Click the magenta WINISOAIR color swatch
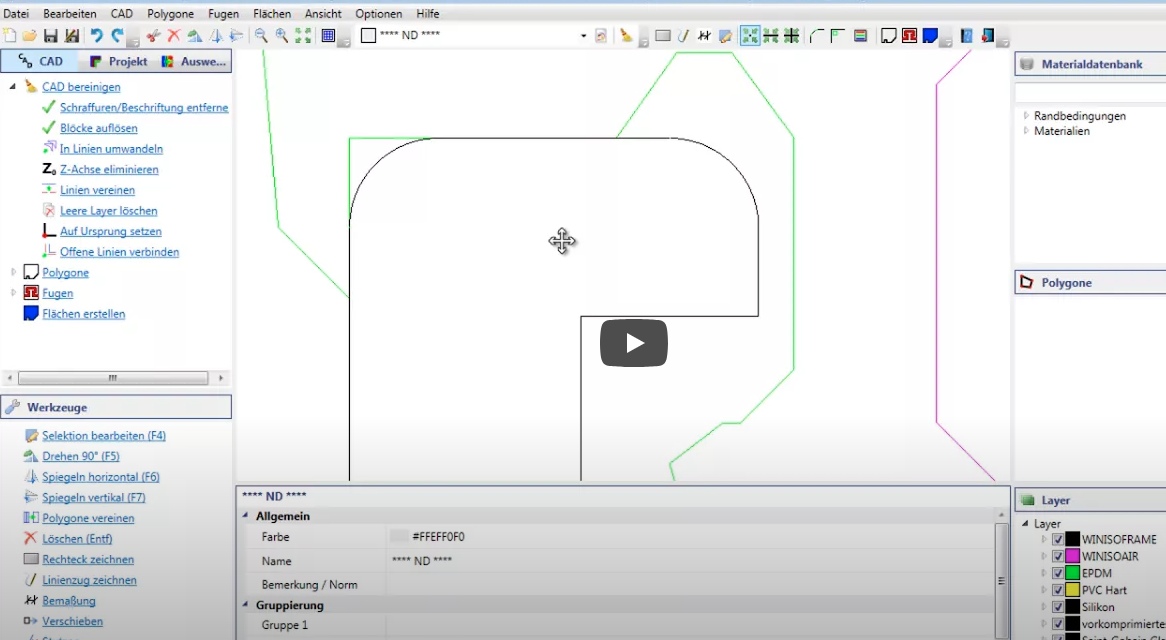The image size is (1166, 640). [x=1073, y=557]
